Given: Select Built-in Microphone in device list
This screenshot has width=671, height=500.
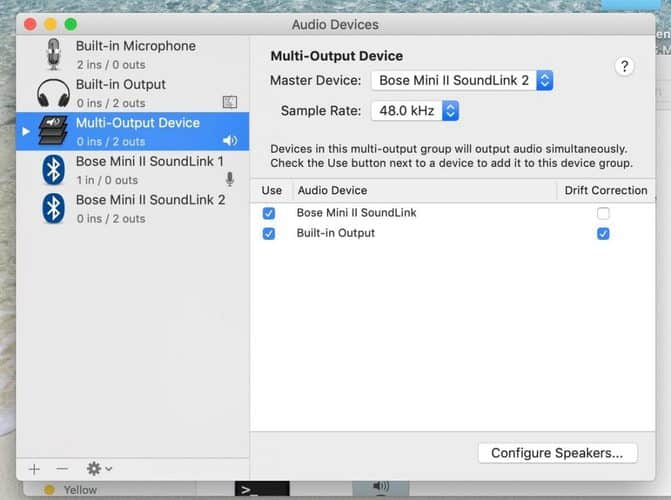Looking at the screenshot, I should click(x=133, y=54).
